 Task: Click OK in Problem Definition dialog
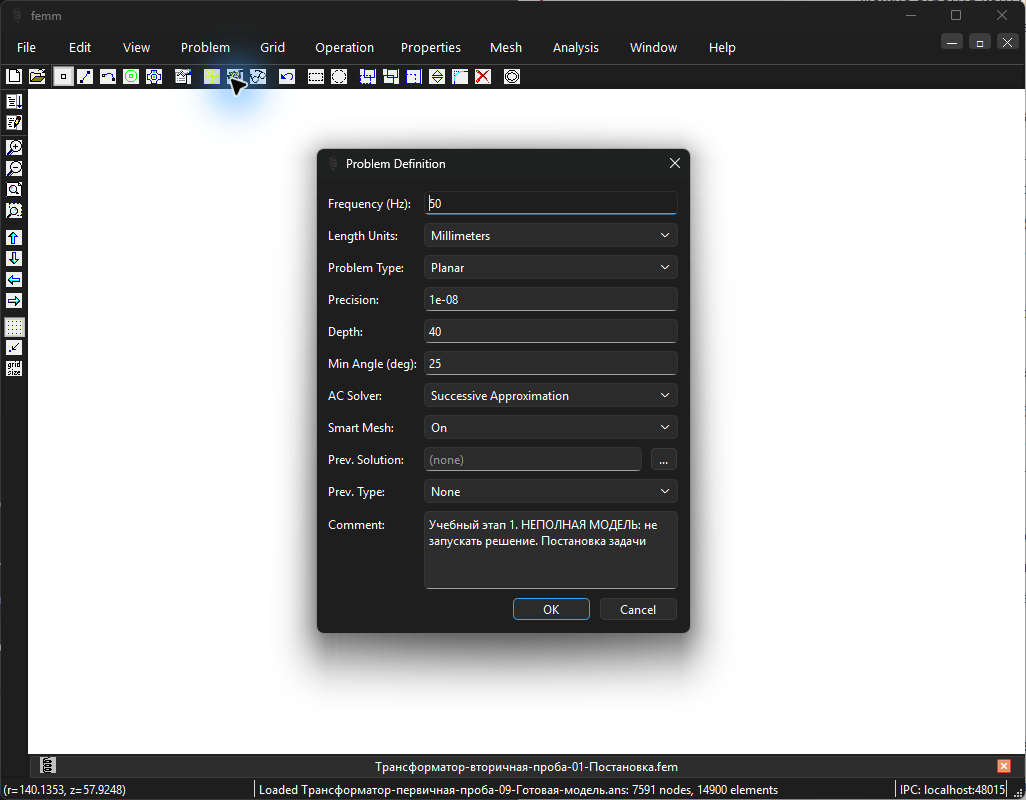551,610
